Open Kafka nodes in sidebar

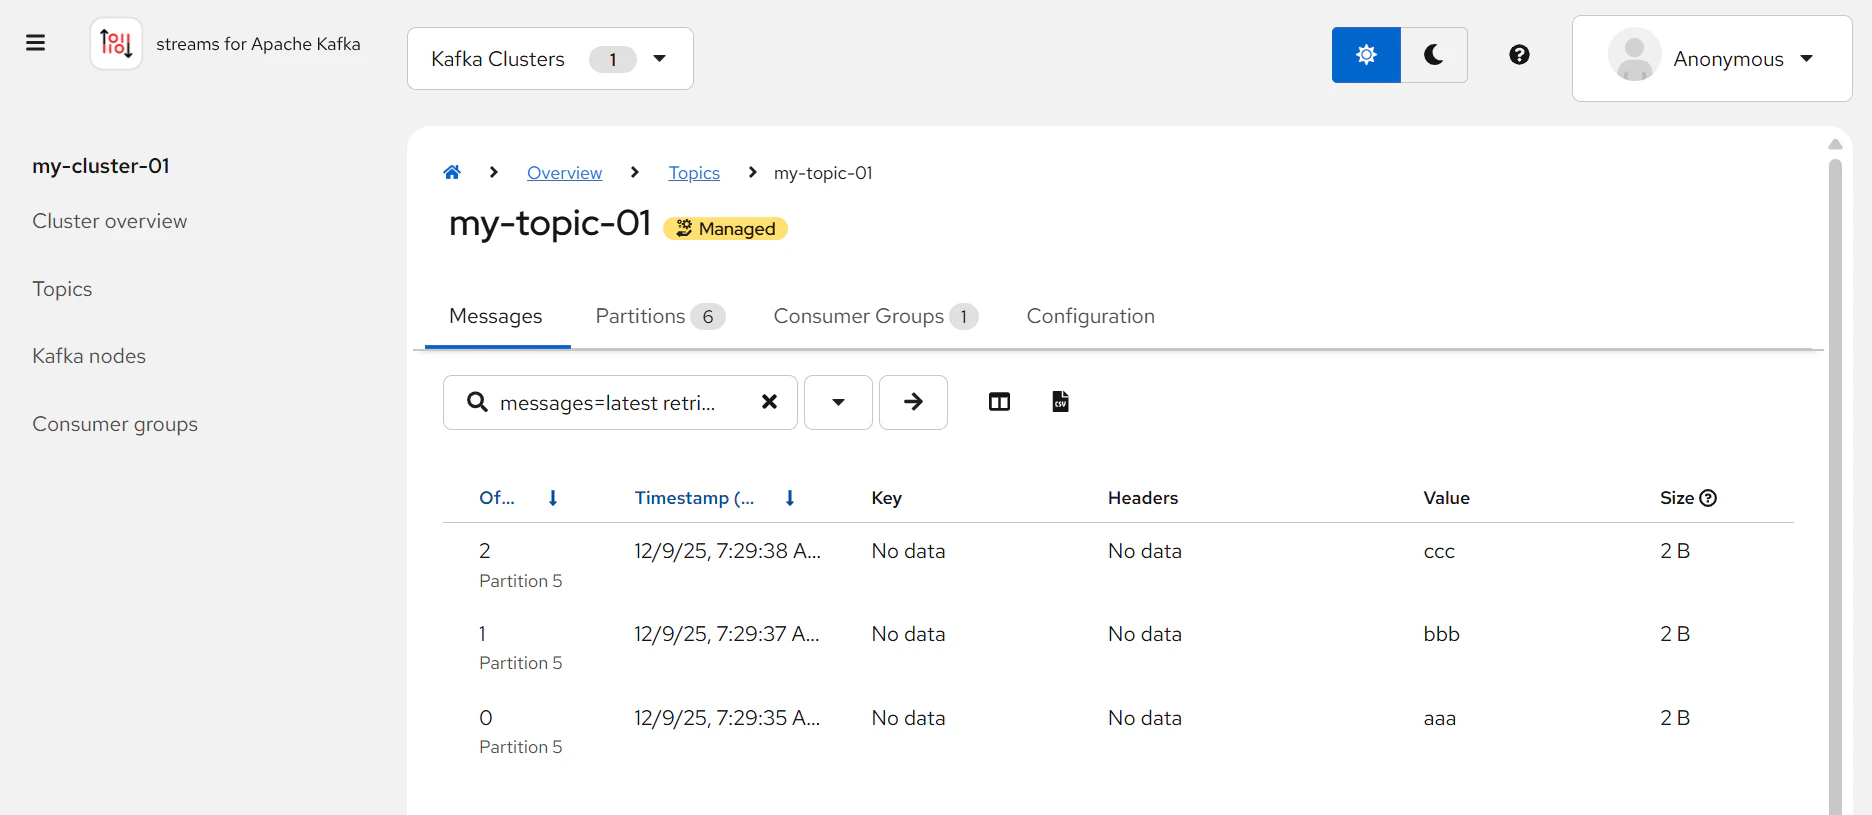pyautogui.click(x=89, y=356)
